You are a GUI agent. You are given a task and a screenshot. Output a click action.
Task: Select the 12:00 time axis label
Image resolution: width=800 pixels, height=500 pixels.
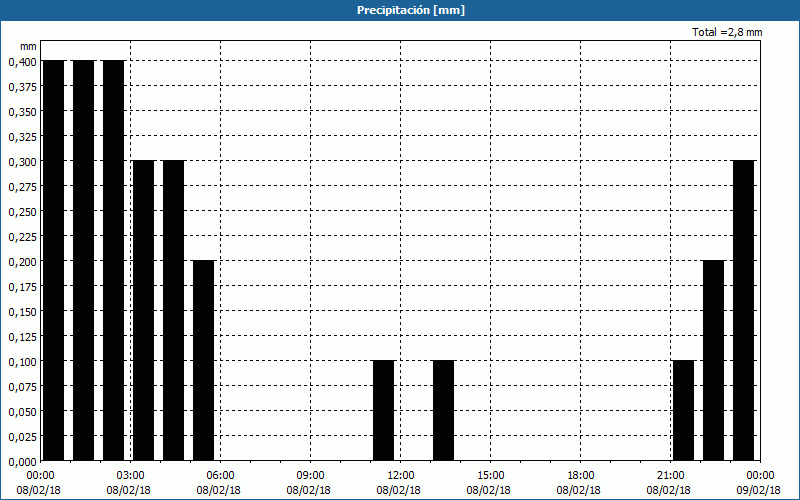tap(400, 475)
